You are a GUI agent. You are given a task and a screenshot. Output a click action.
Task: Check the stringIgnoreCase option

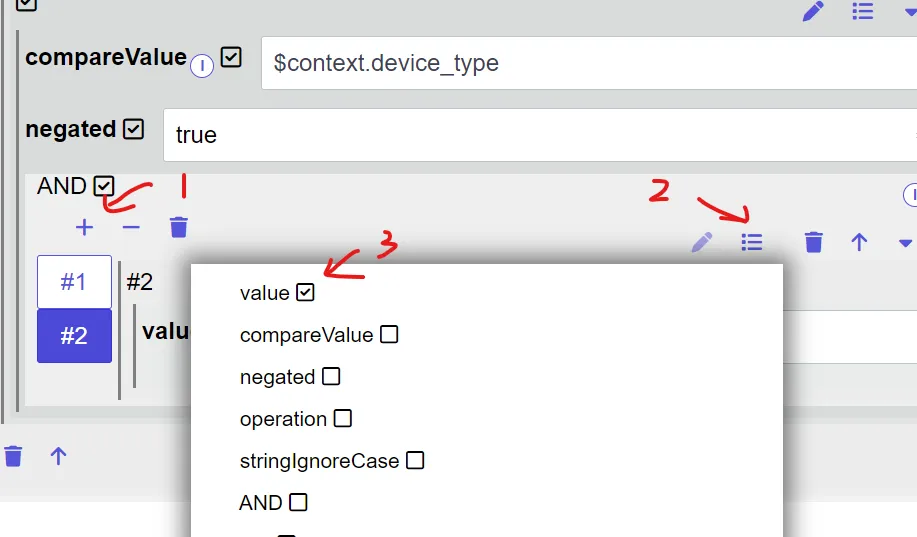tap(415, 460)
